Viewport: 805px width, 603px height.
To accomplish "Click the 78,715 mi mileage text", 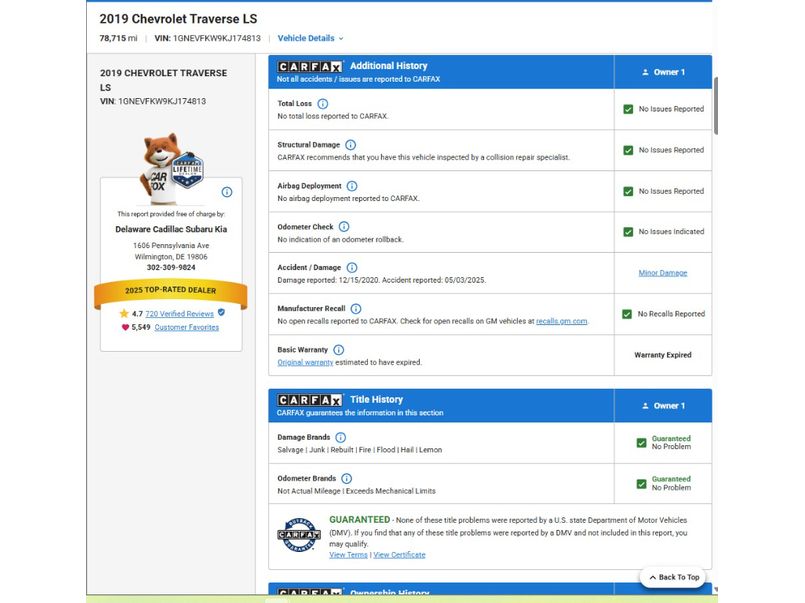I will point(119,38).
